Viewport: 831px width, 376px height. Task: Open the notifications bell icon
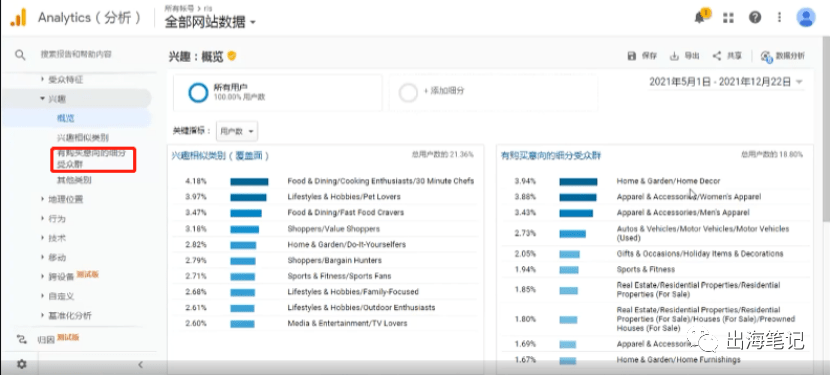700,18
